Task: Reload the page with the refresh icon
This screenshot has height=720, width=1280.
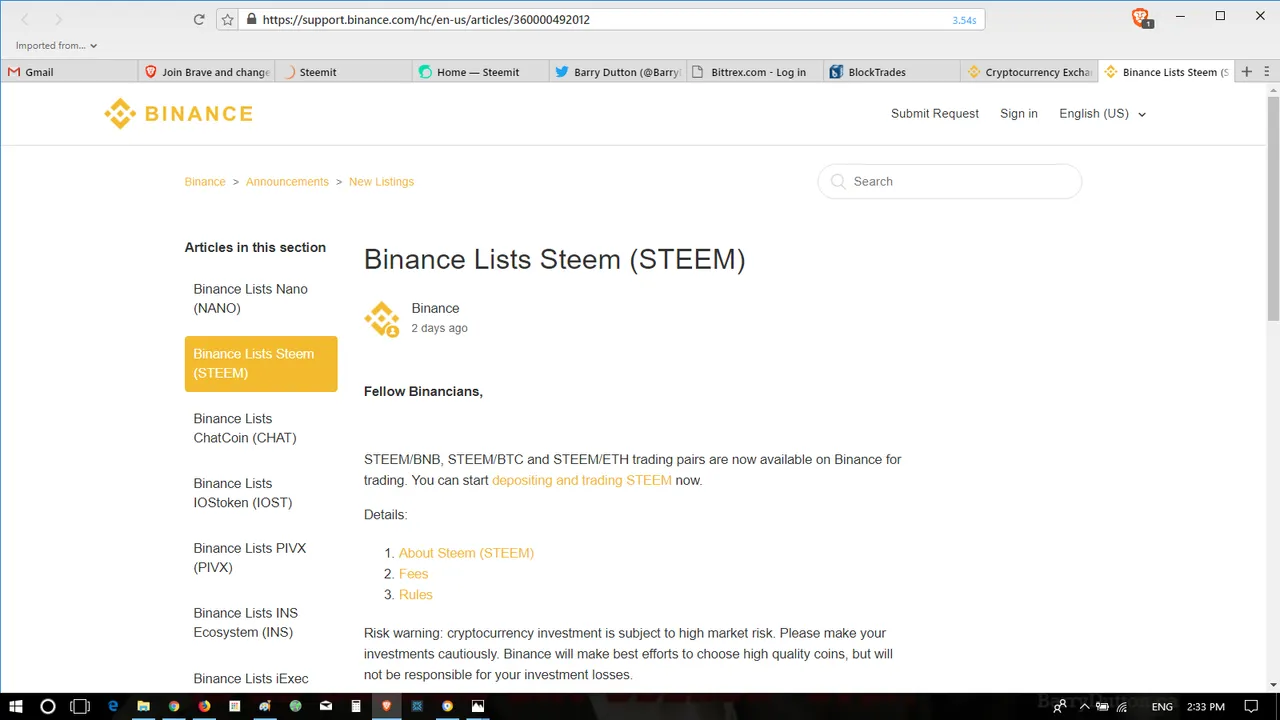Action: [199, 19]
